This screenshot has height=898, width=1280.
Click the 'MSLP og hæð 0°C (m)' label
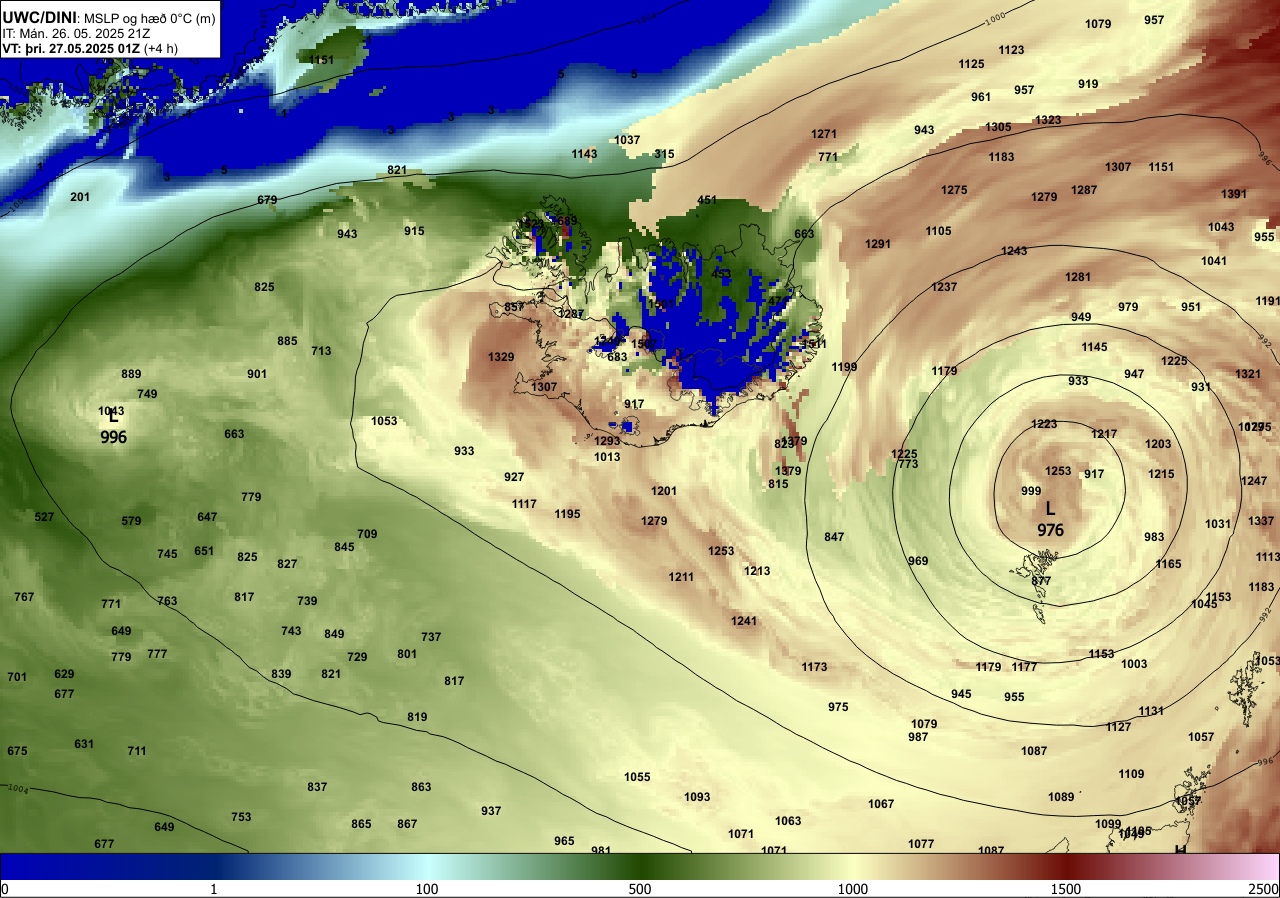point(149,17)
